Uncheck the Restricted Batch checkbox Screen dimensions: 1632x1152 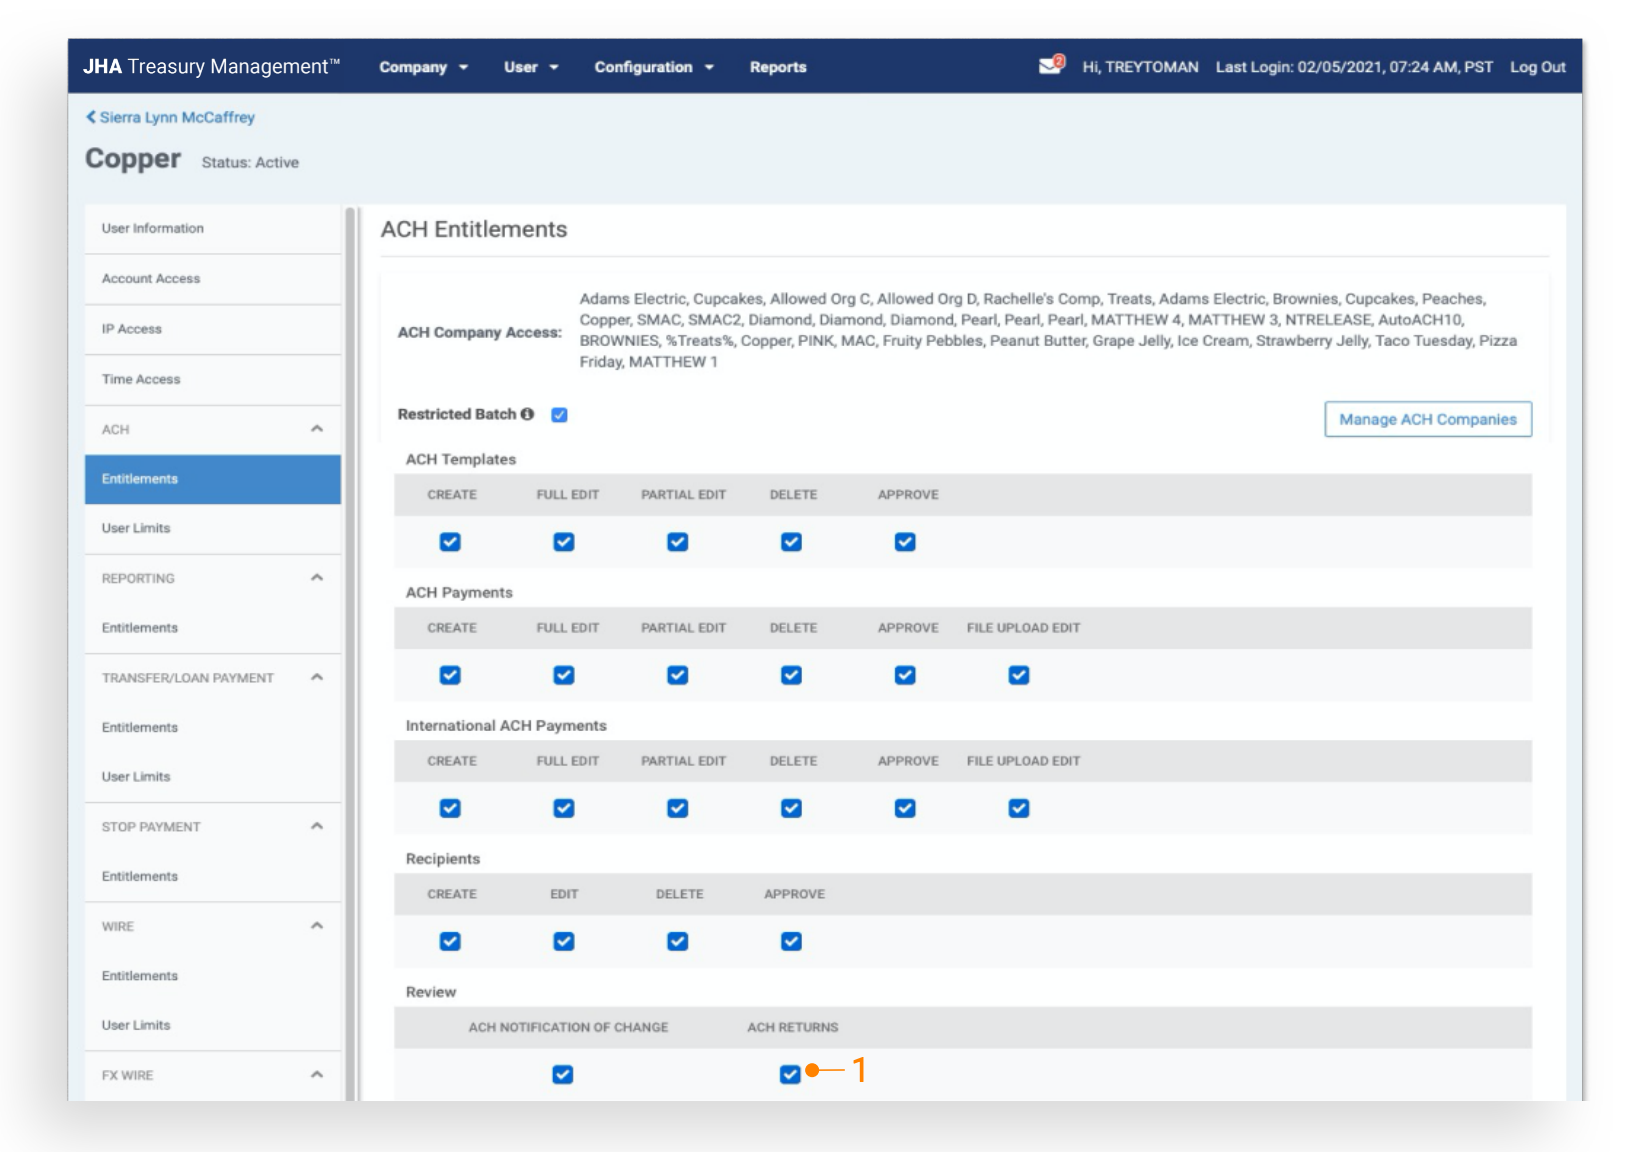point(560,415)
